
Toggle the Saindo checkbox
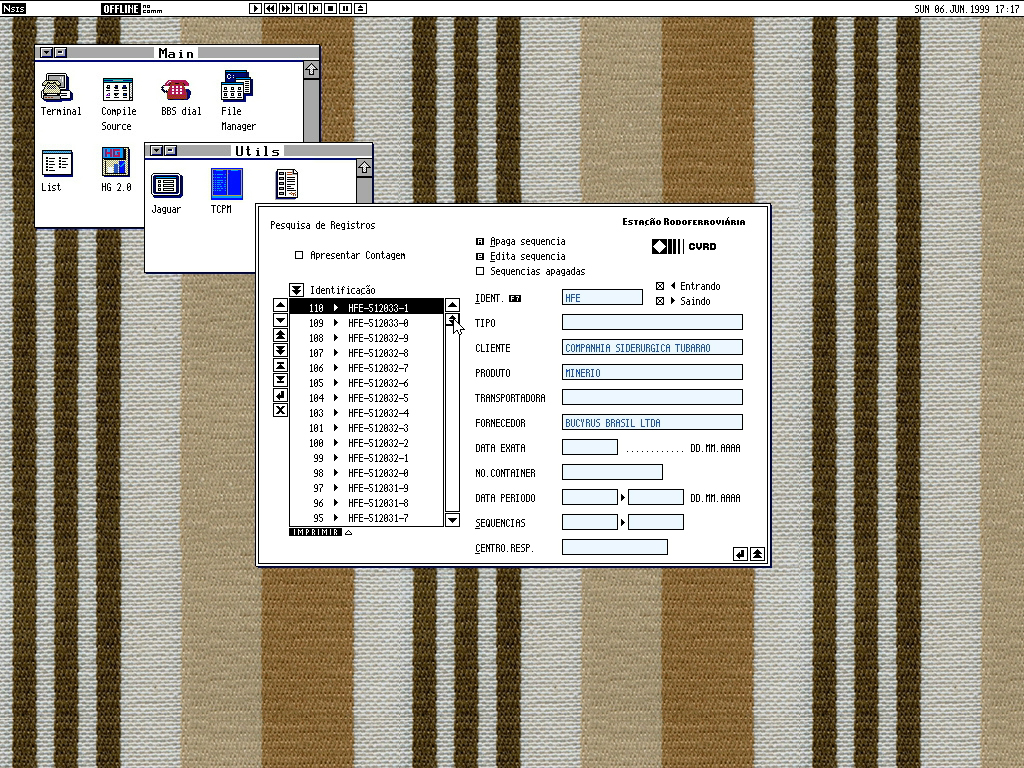coord(660,301)
